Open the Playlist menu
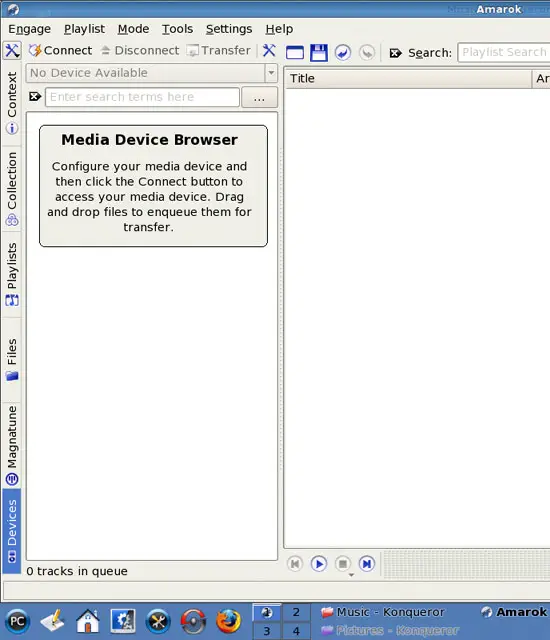The image size is (550, 640). (x=84, y=29)
